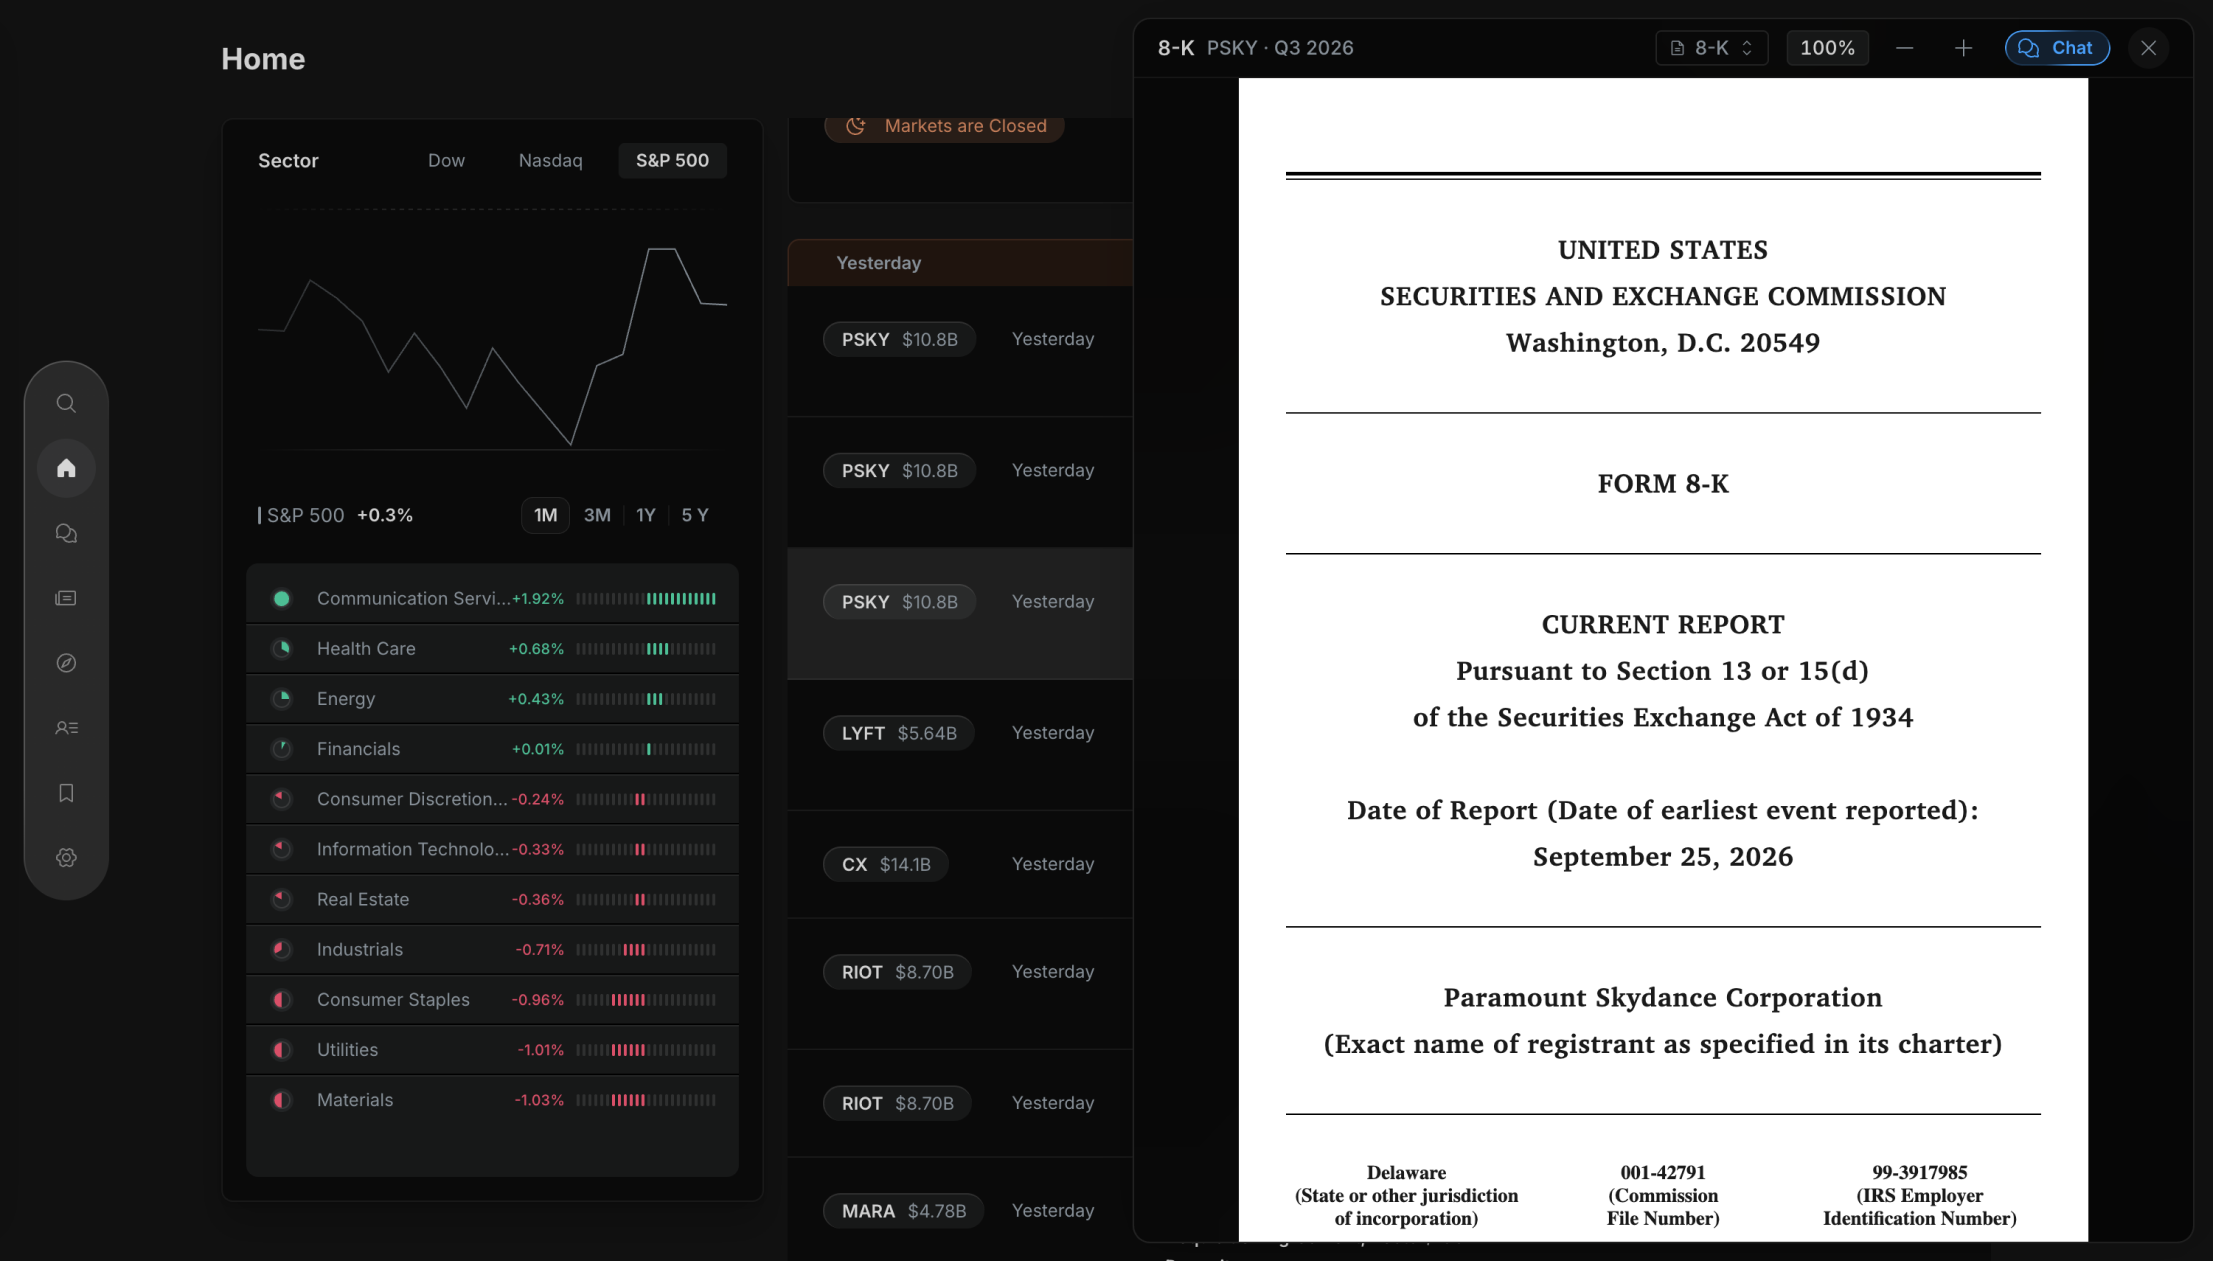Click the S&P 500 line chart

492,345
